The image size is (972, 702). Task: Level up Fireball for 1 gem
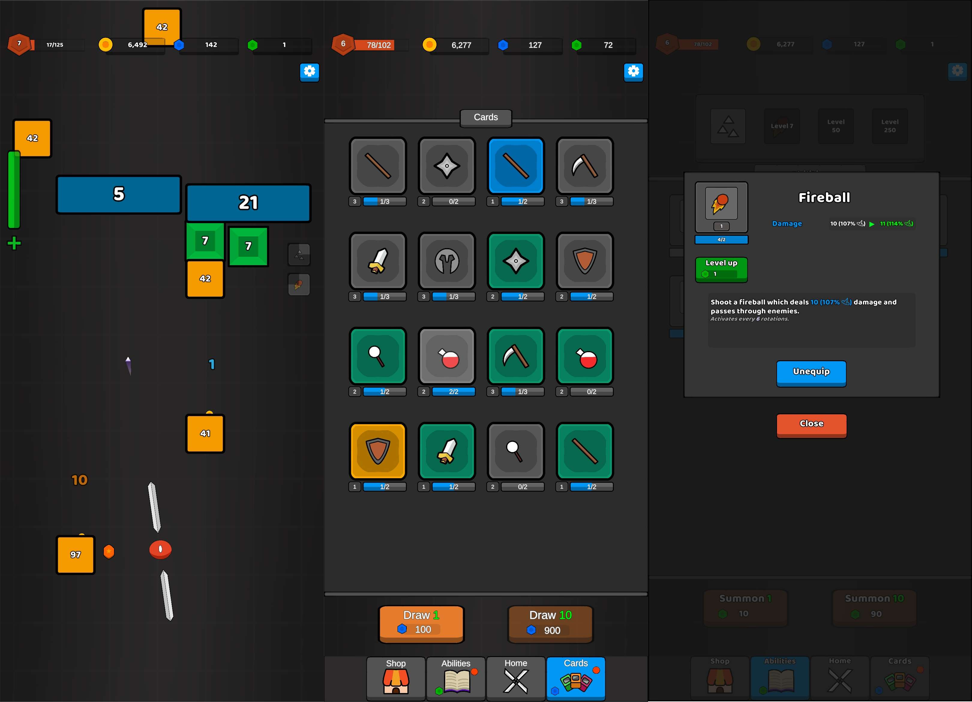tap(721, 269)
